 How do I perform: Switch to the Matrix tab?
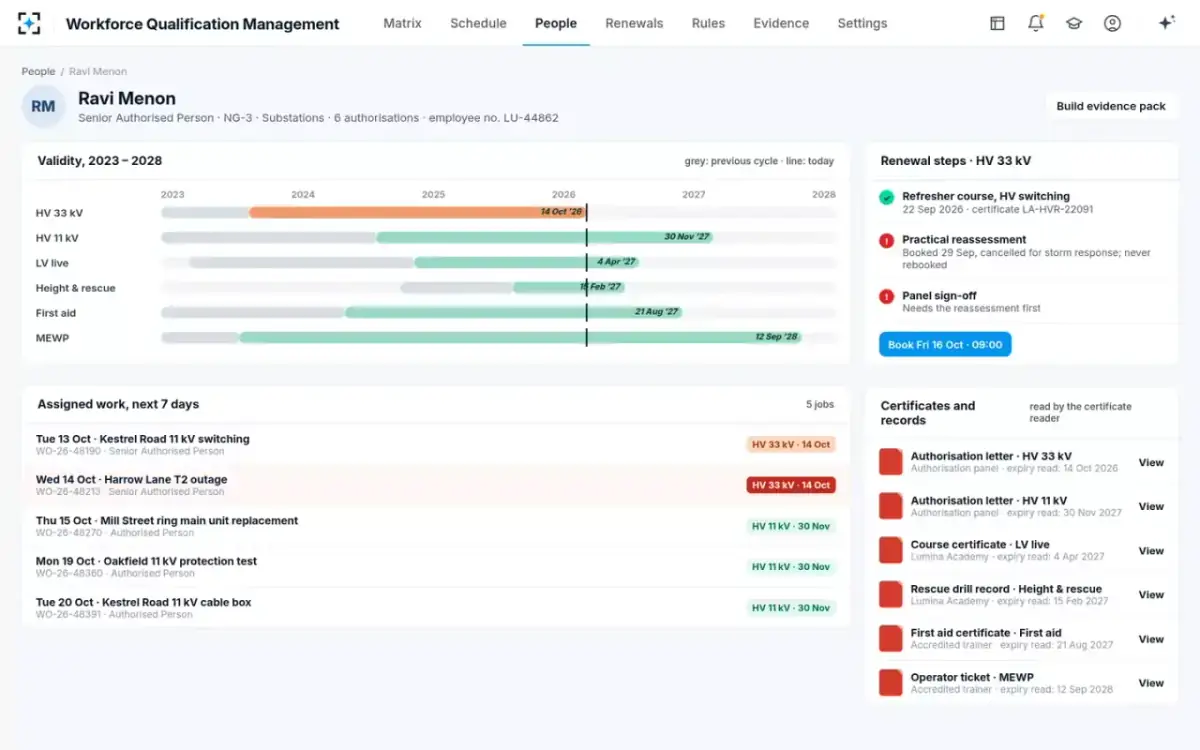pos(402,23)
